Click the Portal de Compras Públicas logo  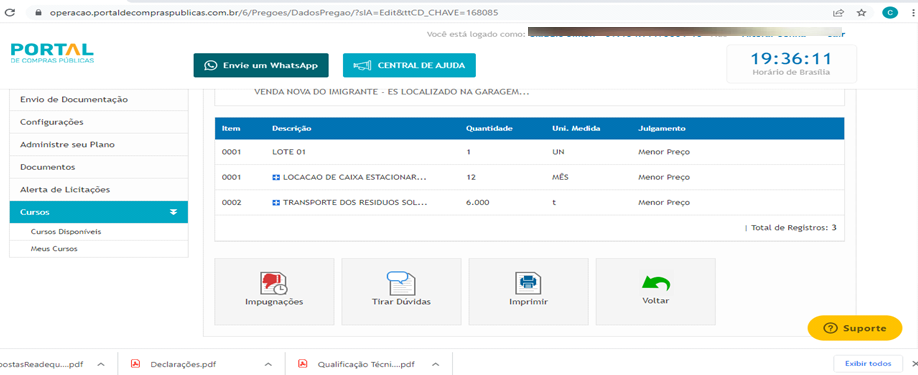pos(52,53)
